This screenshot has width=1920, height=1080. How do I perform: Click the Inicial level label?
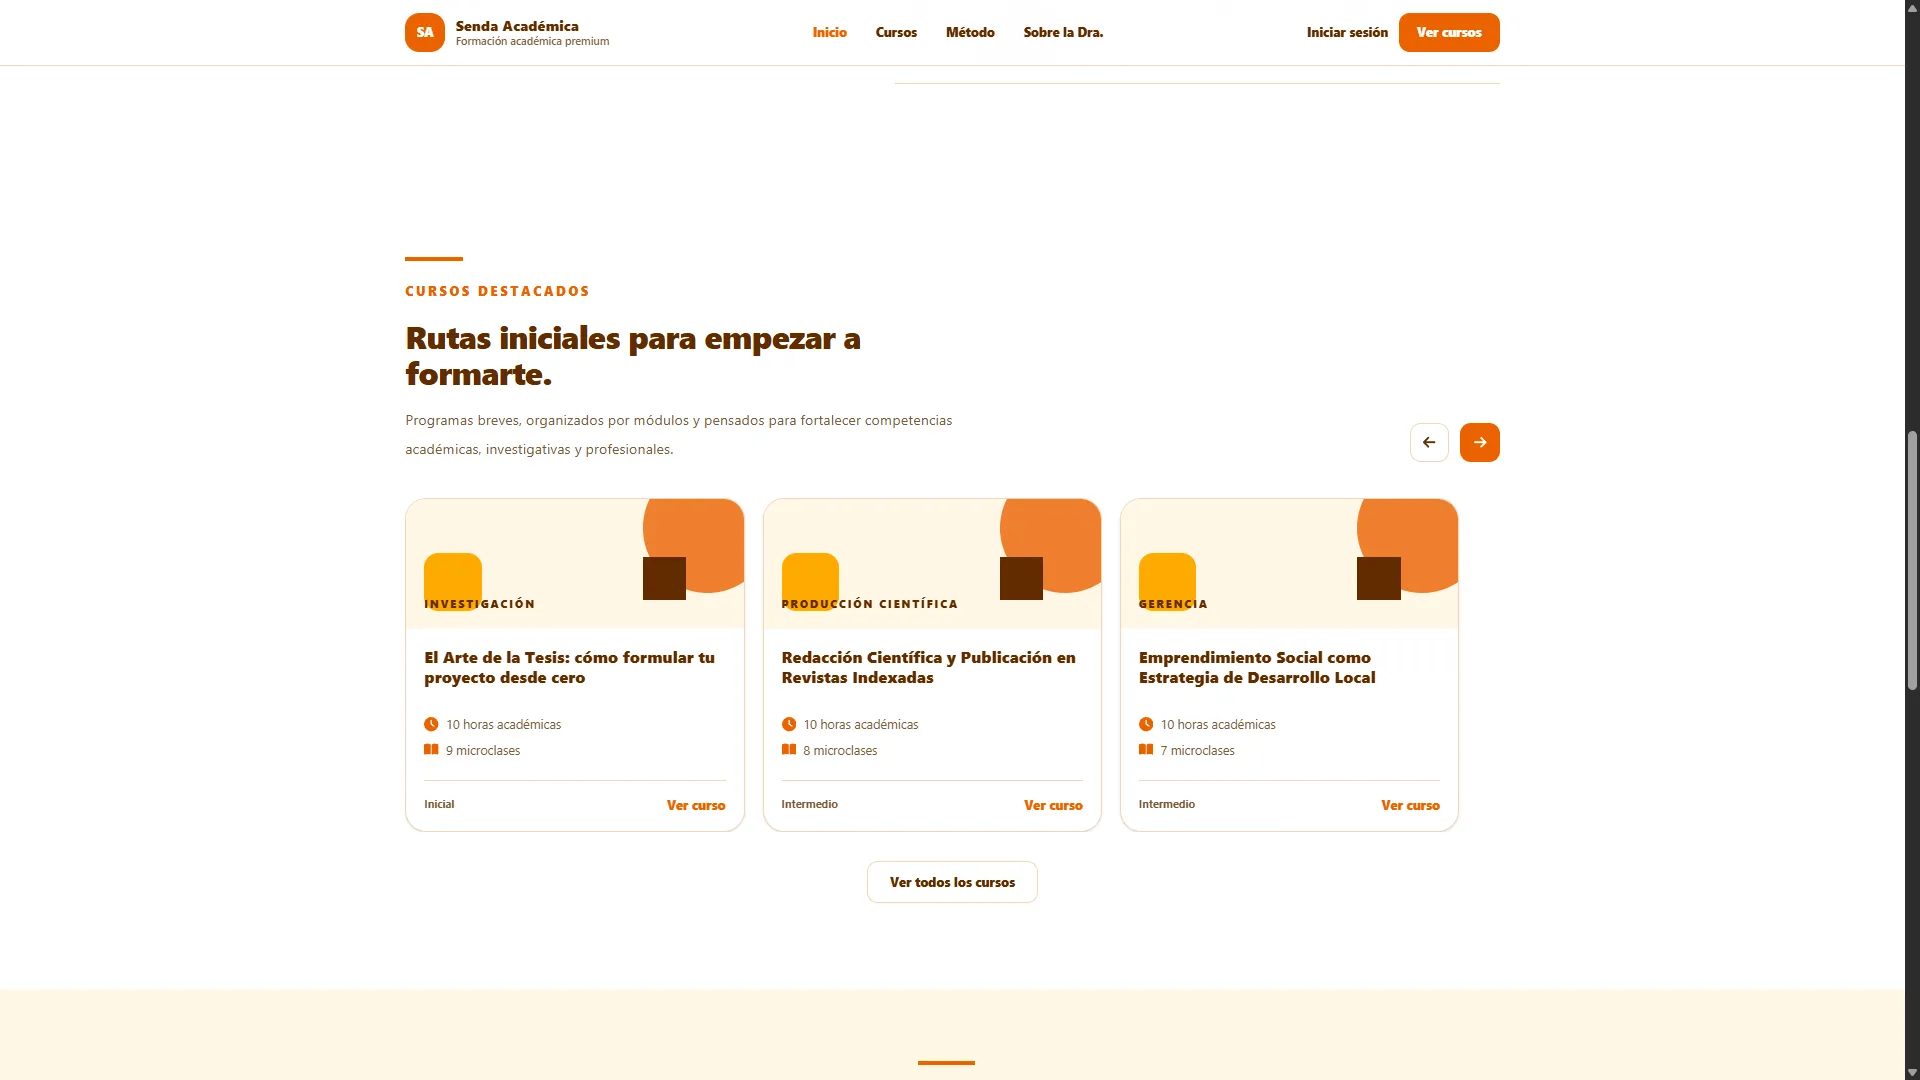439,804
